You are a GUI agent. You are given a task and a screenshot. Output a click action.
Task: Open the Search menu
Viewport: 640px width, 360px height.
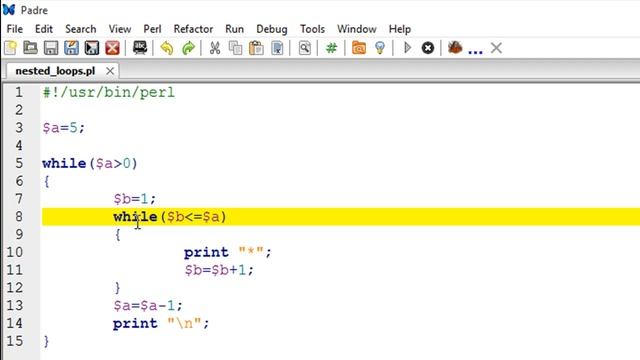coord(80,29)
